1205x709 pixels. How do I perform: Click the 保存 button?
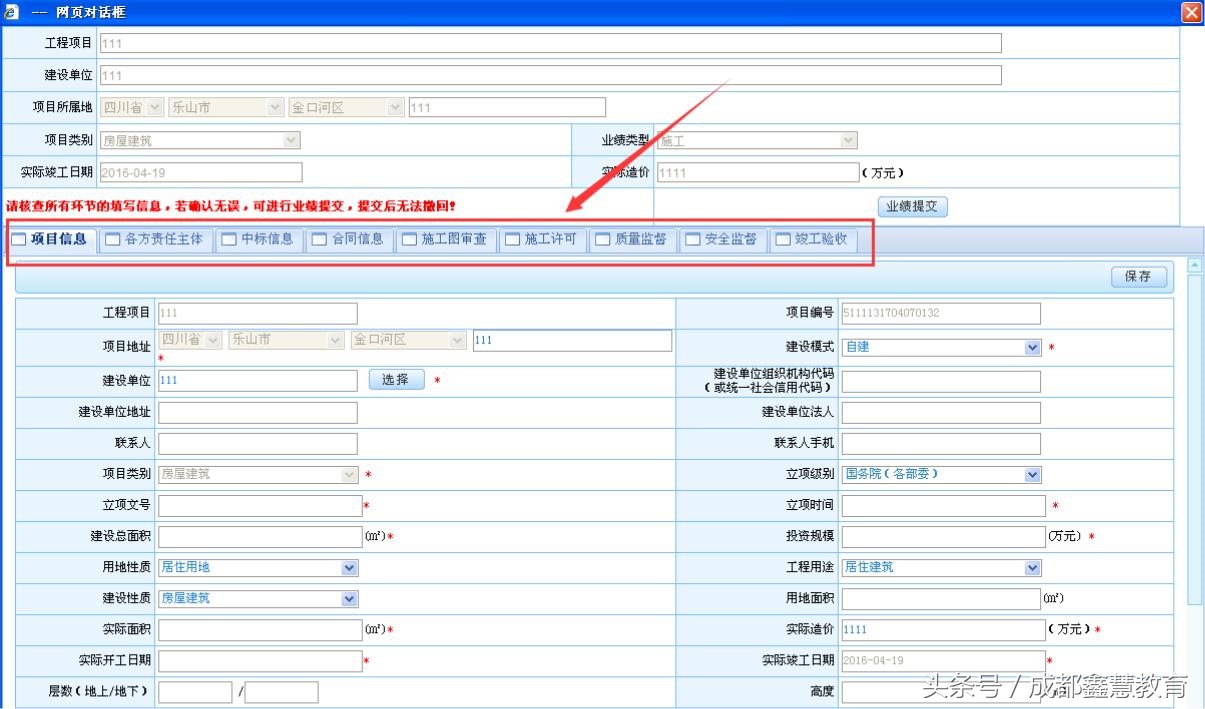[1138, 277]
